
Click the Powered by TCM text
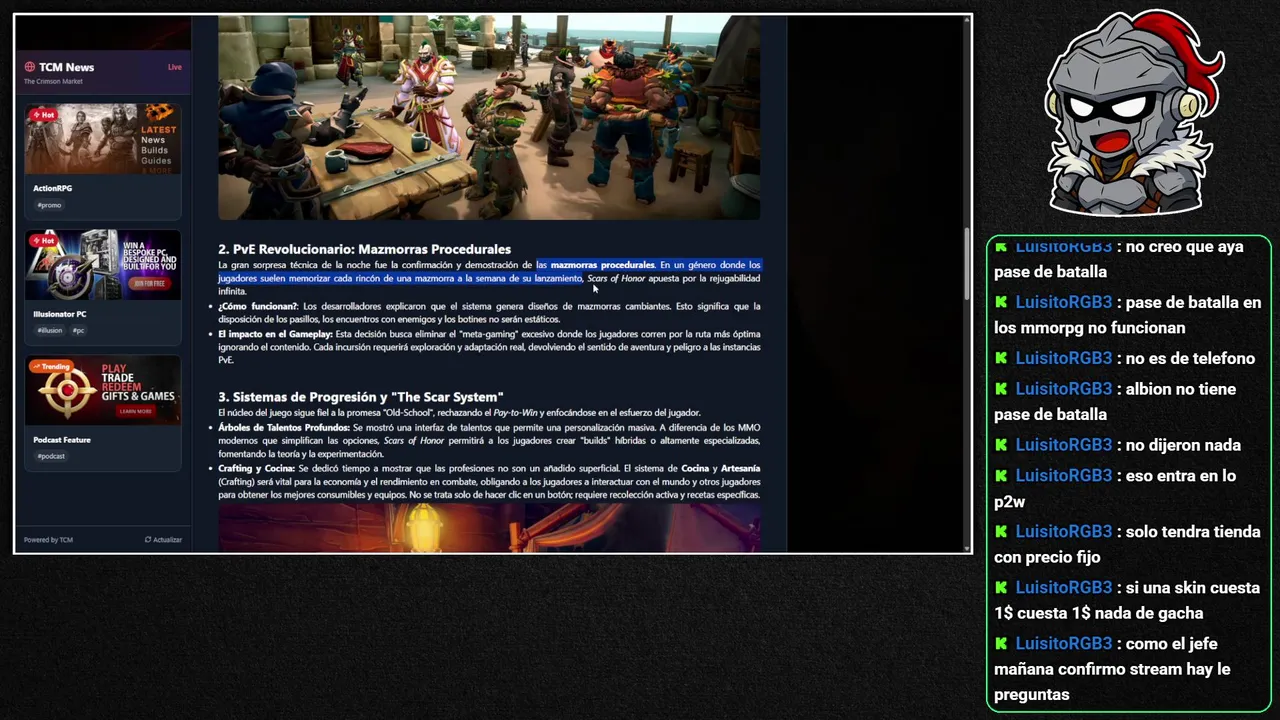[x=48, y=540]
